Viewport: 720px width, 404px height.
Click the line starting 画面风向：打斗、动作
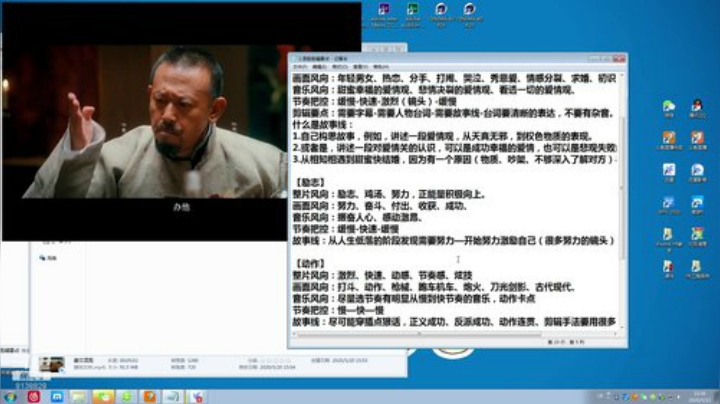coord(434,287)
